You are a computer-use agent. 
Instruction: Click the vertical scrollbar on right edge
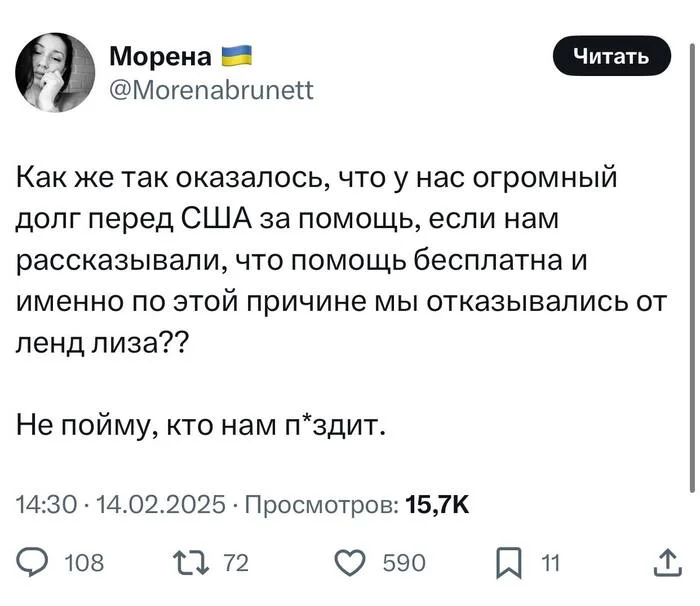tap(692, 268)
